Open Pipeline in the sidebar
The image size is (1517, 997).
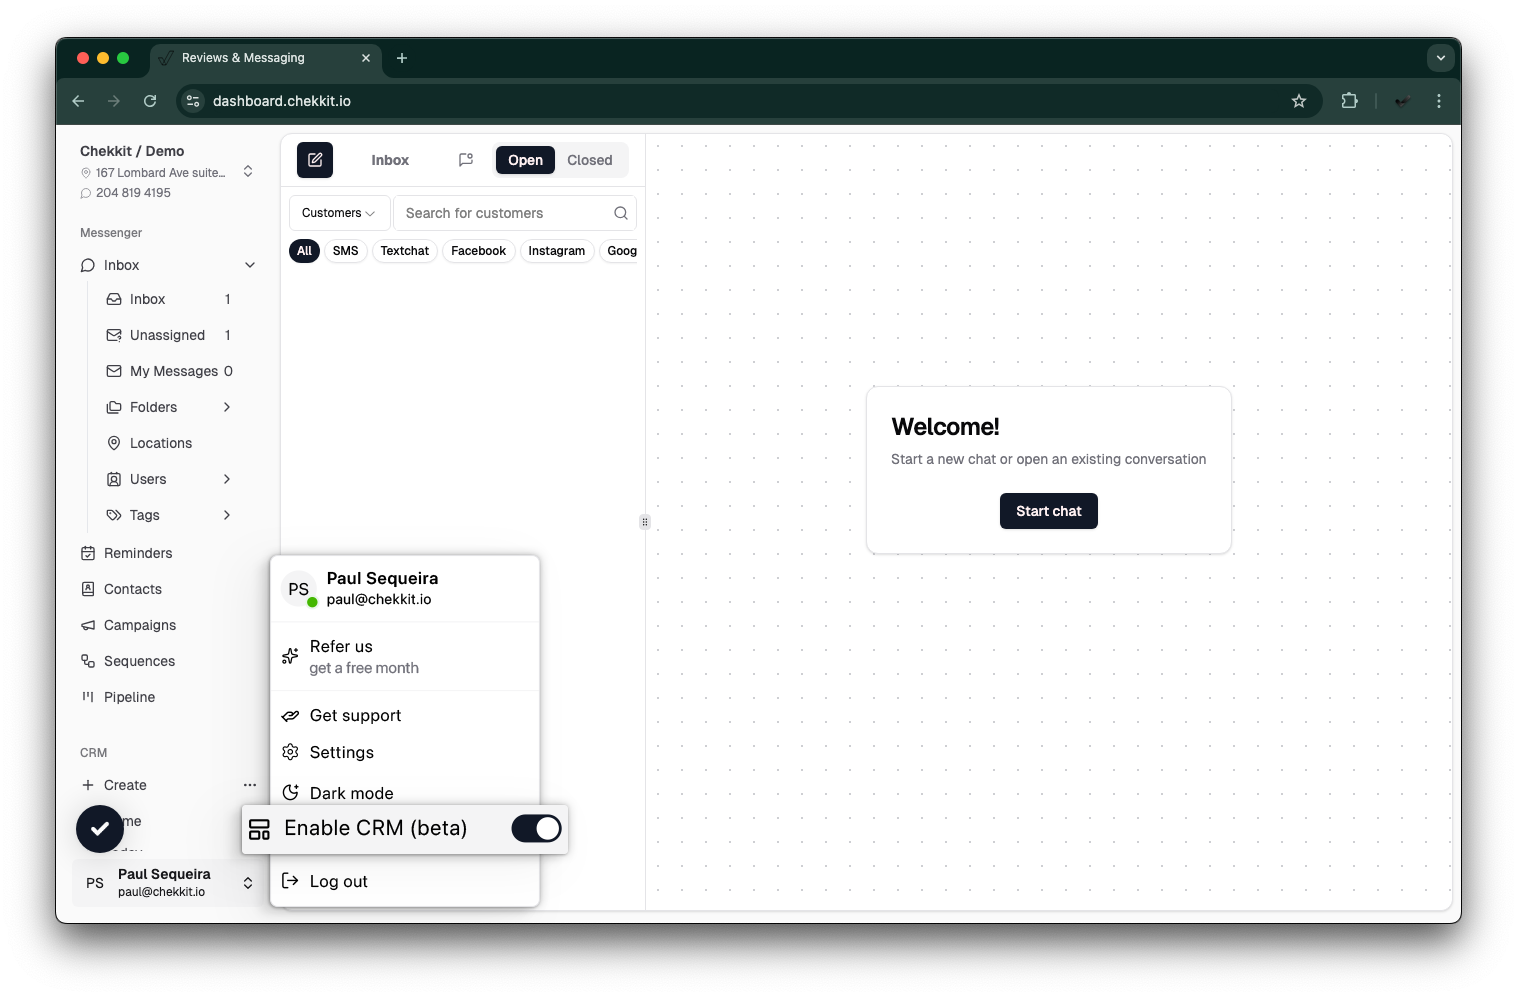(129, 697)
